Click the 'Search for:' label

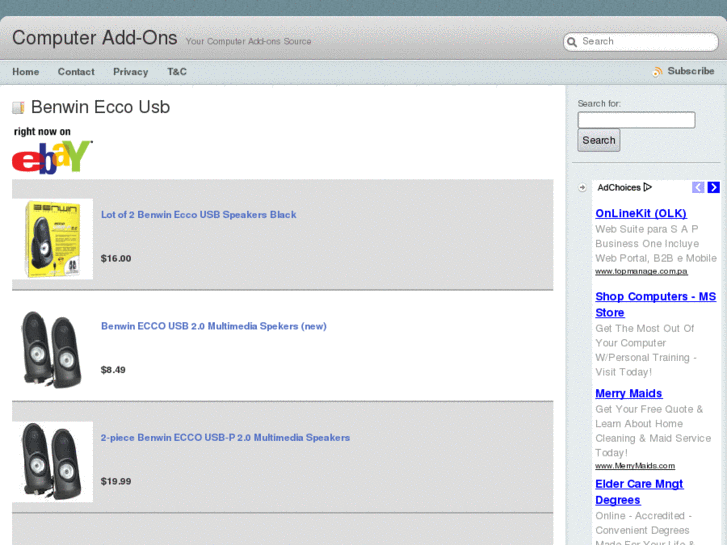(x=599, y=103)
